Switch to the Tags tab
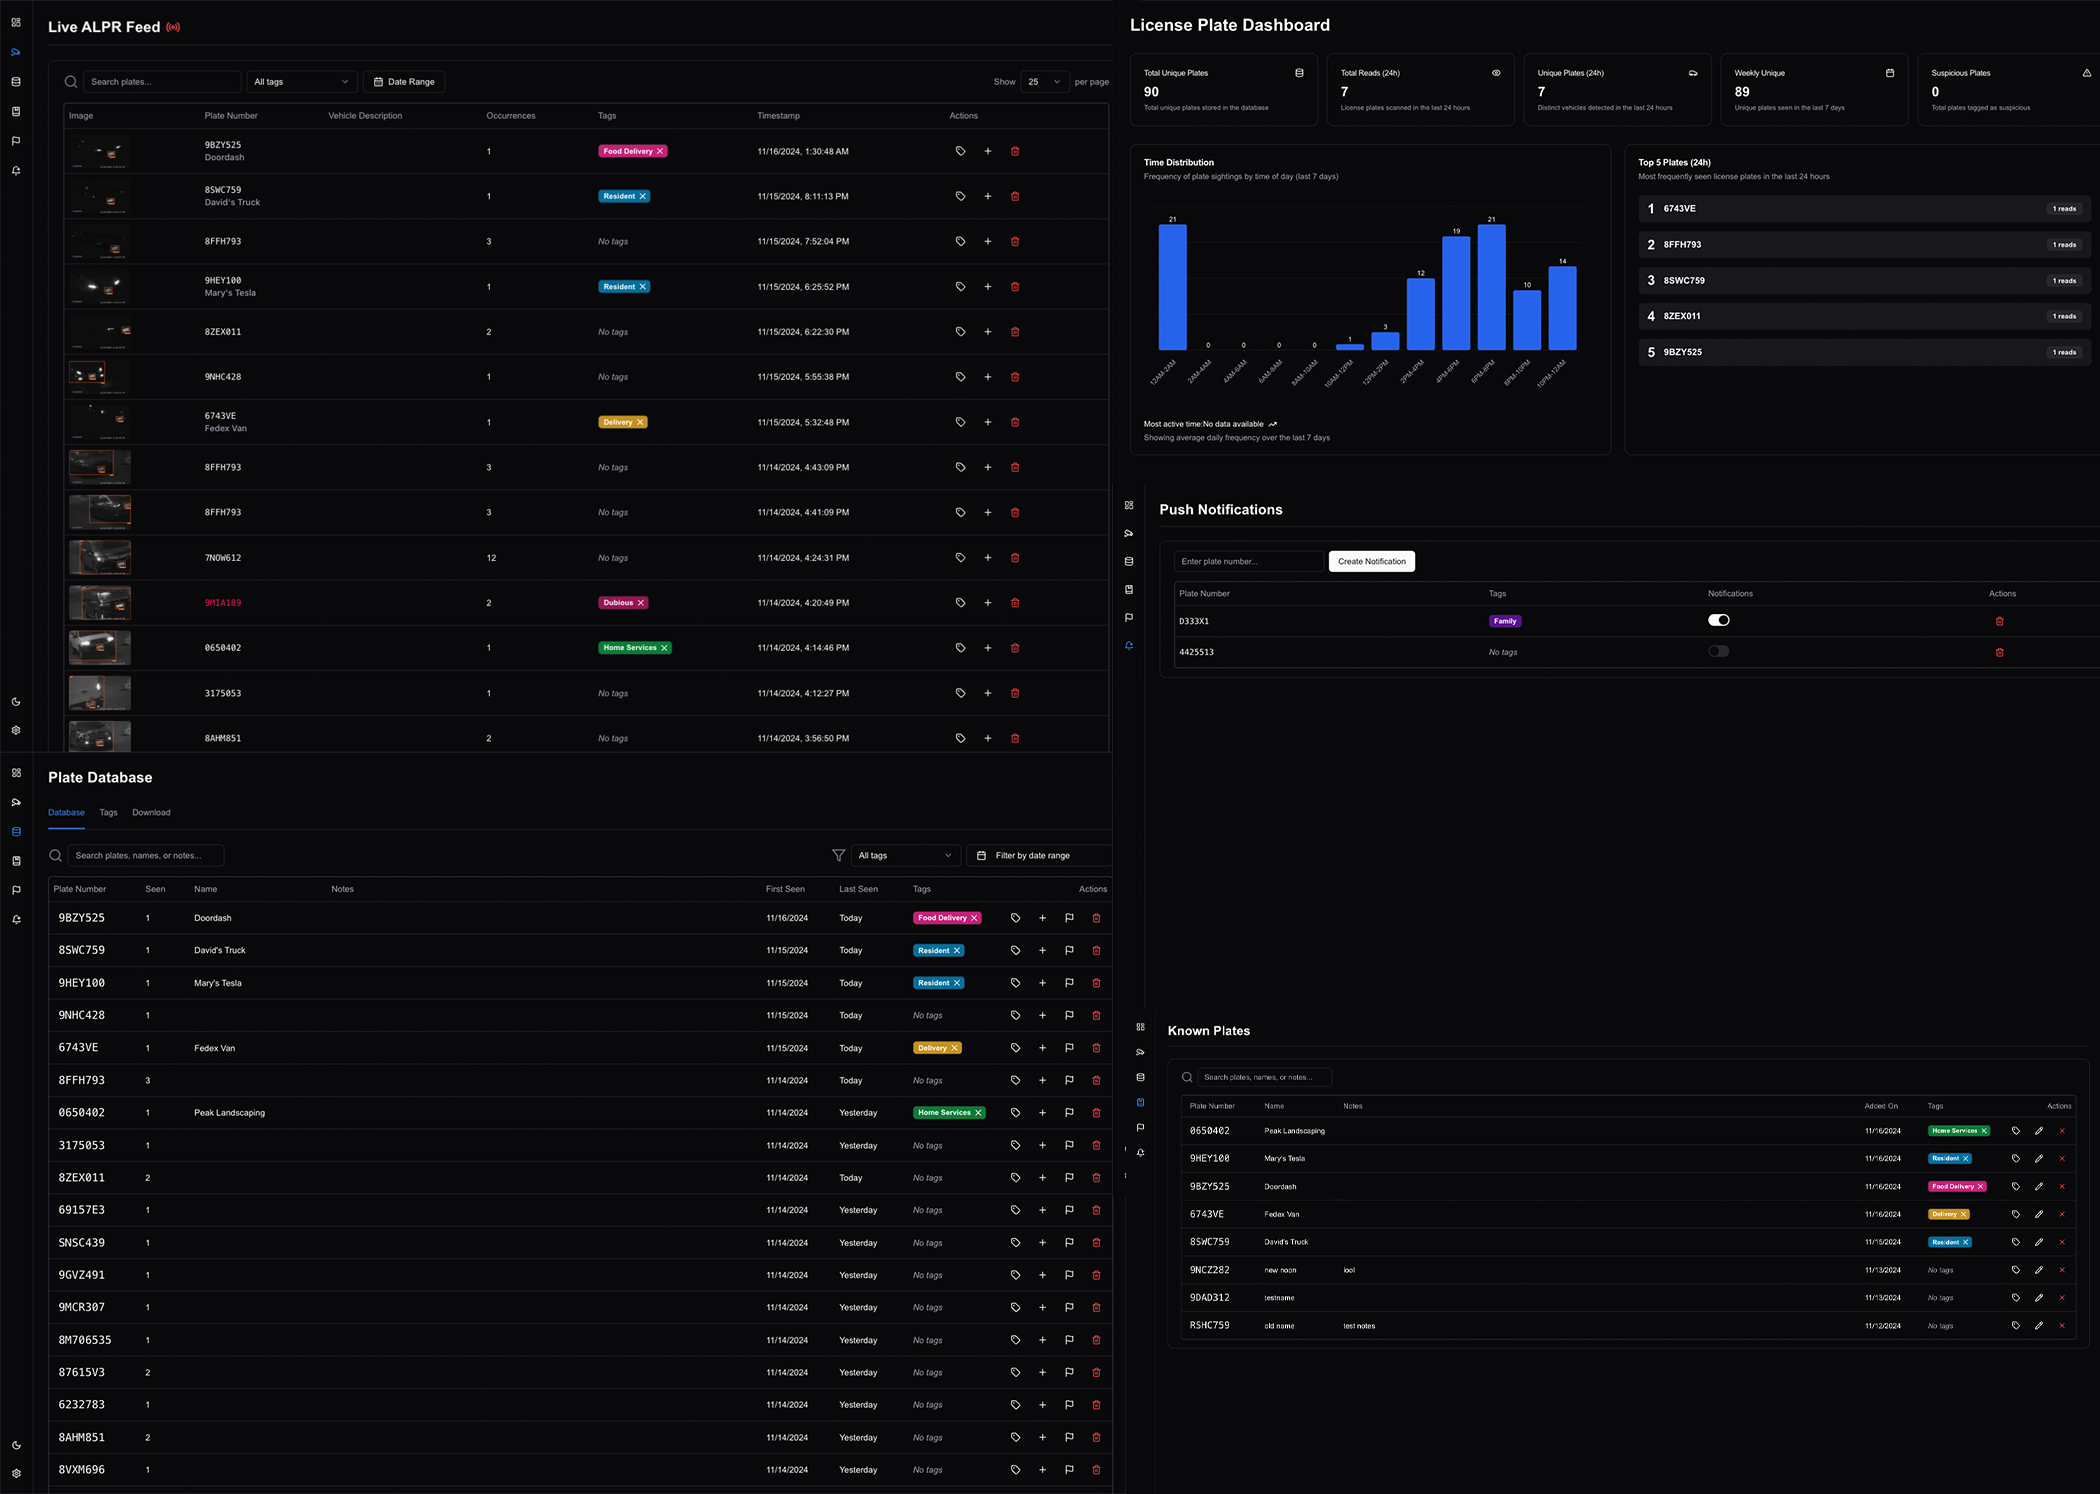The image size is (2100, 1494). (x=108, y=812)
